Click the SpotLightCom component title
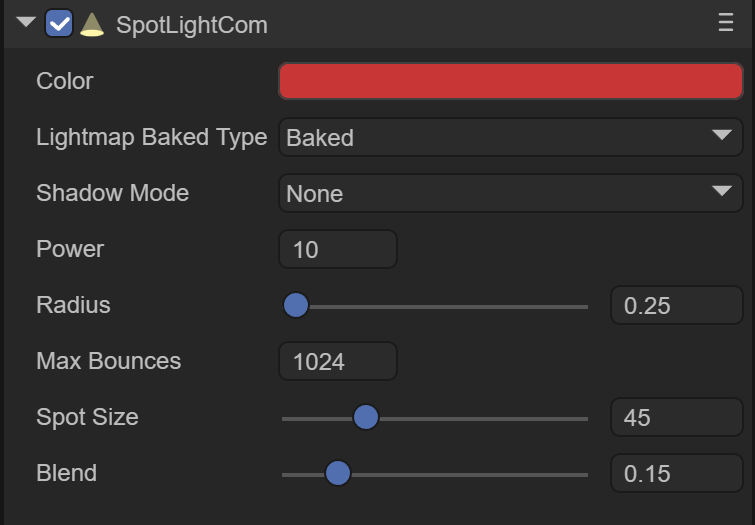Viewport: 755px width, 525px height. pyautogui.click(x=192, y=25)
